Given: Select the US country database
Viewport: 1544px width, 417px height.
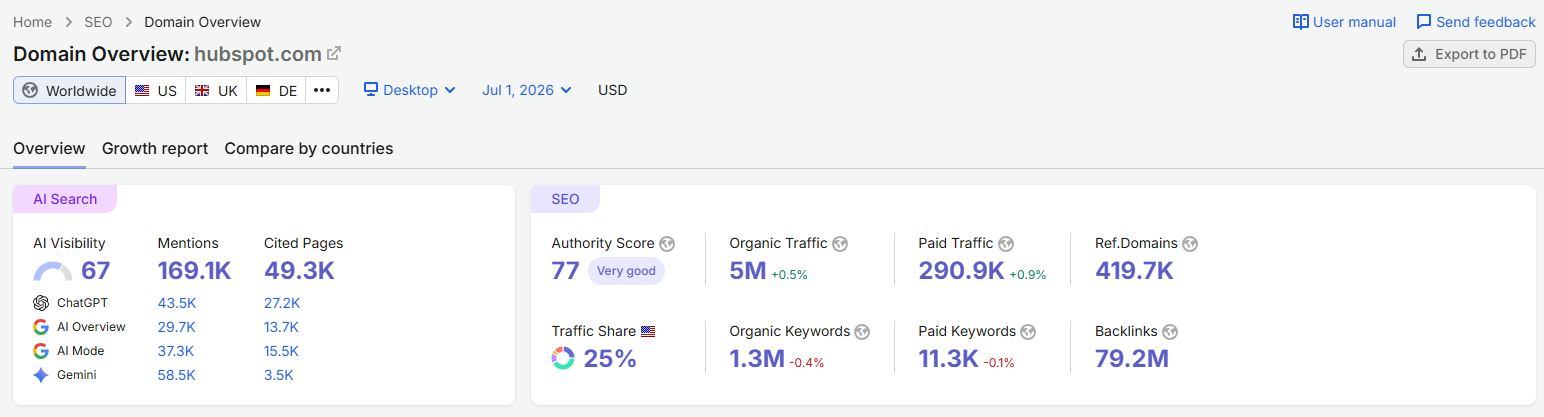Looking at the screenshot, I should [x=156, y=90].
